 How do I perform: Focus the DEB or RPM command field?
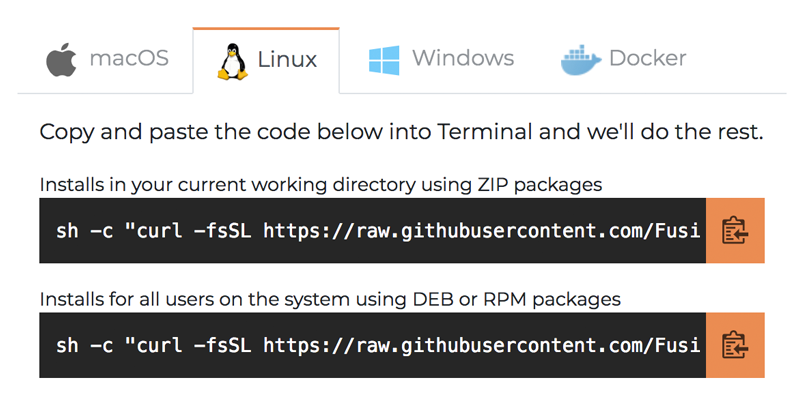pos(372,346)
